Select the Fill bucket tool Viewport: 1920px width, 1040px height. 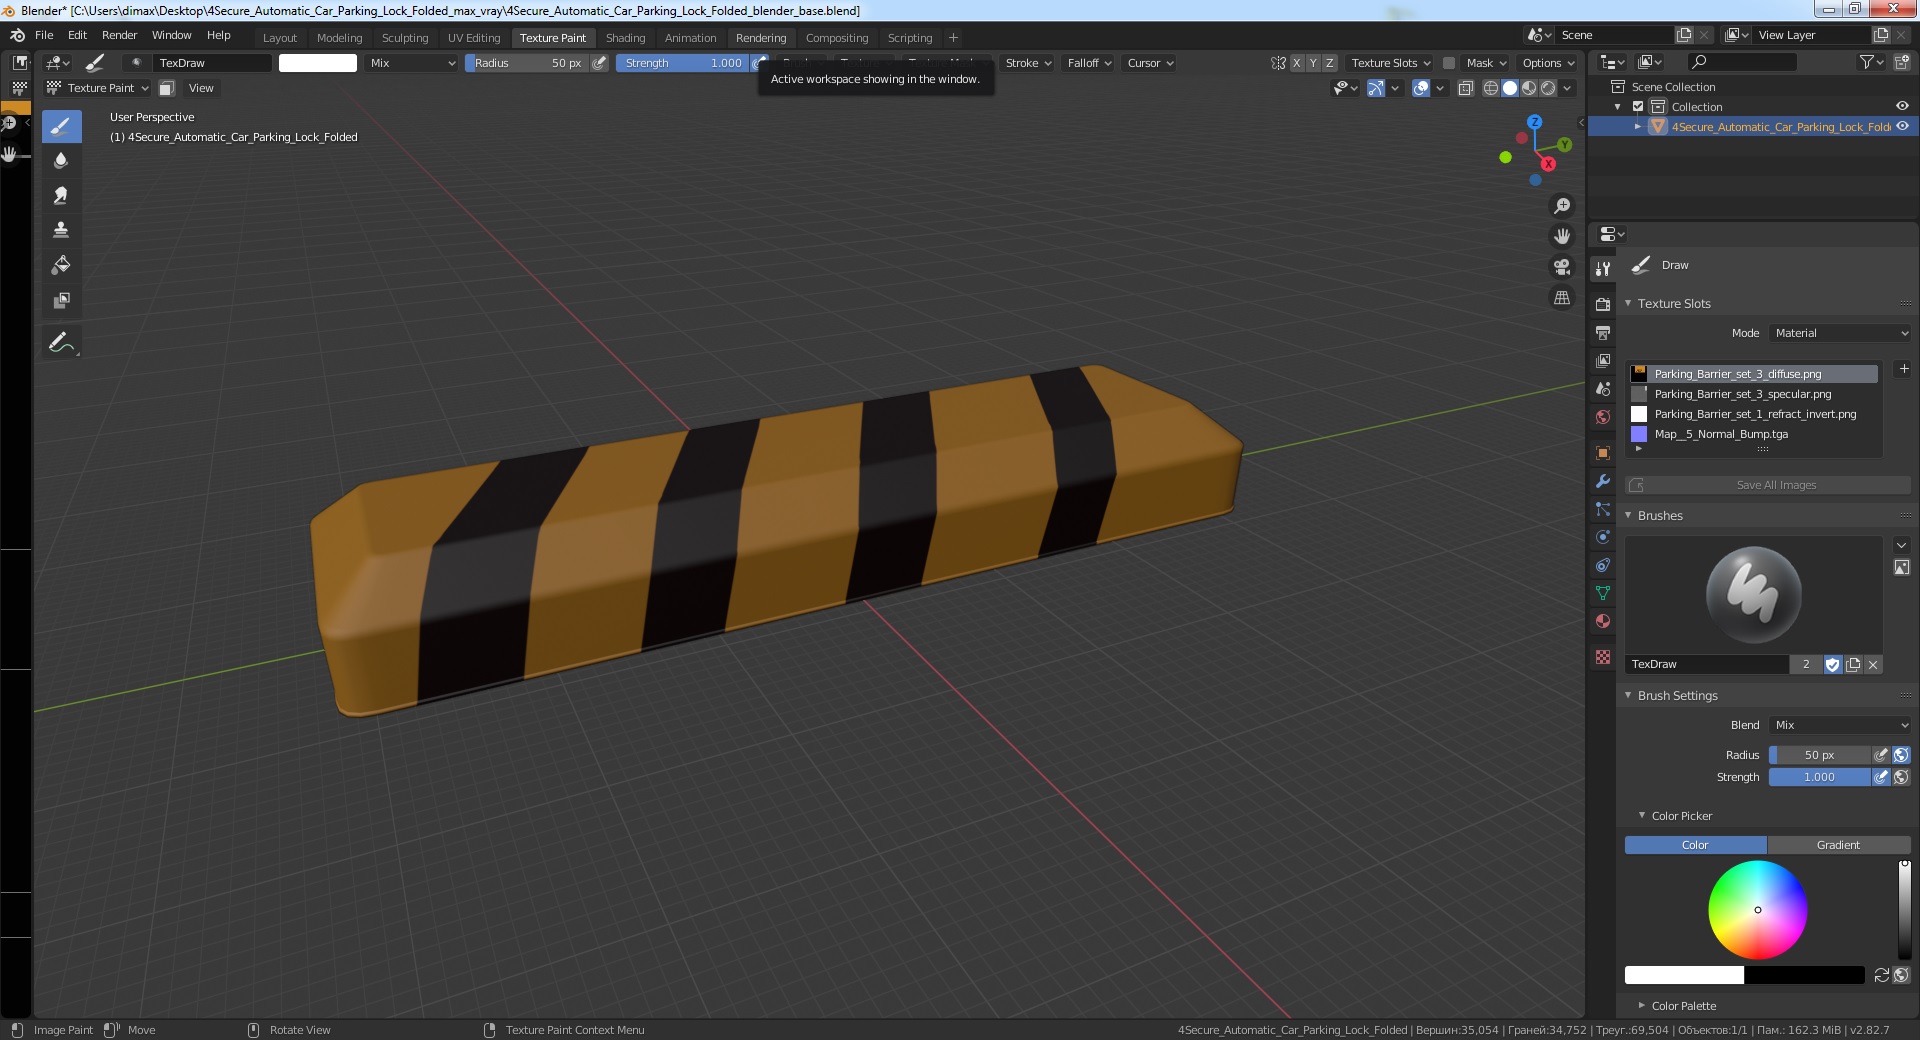tap(61, 266)
